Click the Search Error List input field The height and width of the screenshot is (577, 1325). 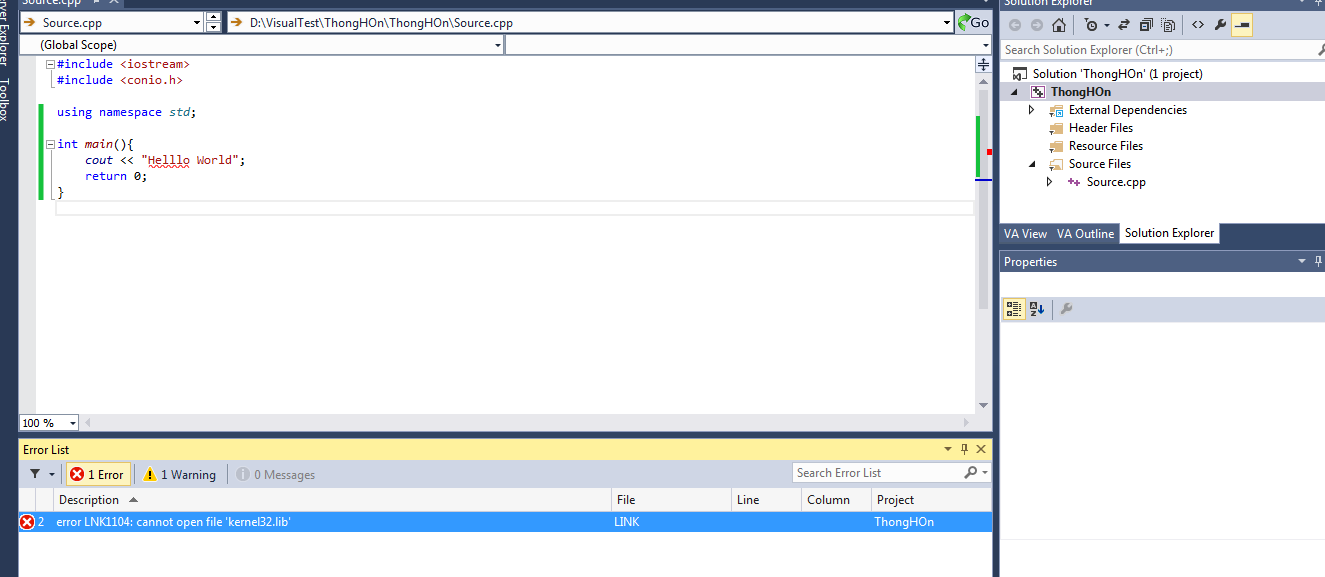coord(878,473)
